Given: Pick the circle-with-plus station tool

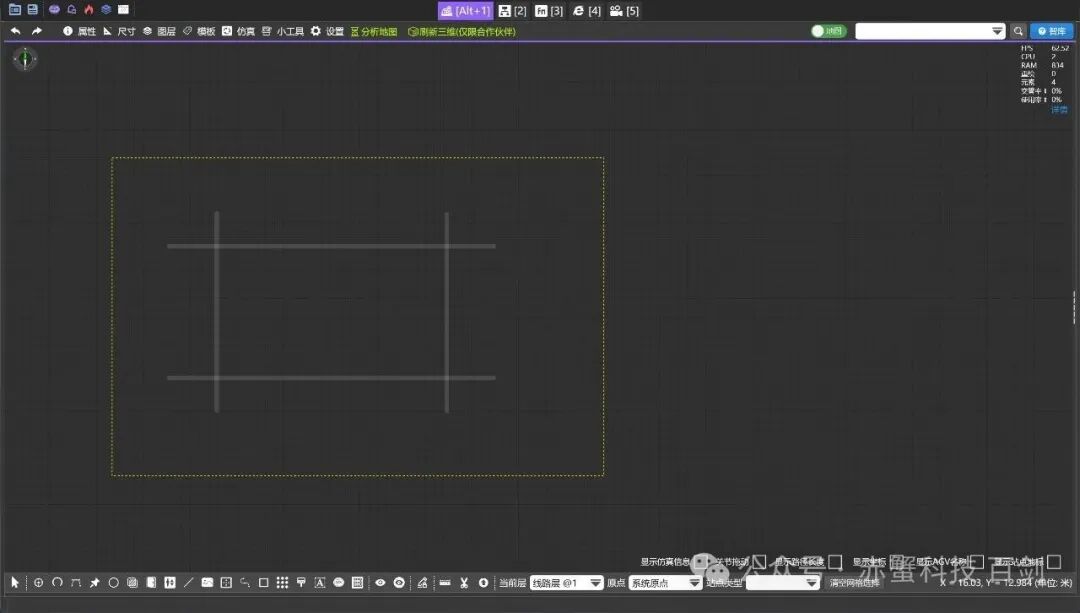Looking at the screenshot, I should pos(39,583).
